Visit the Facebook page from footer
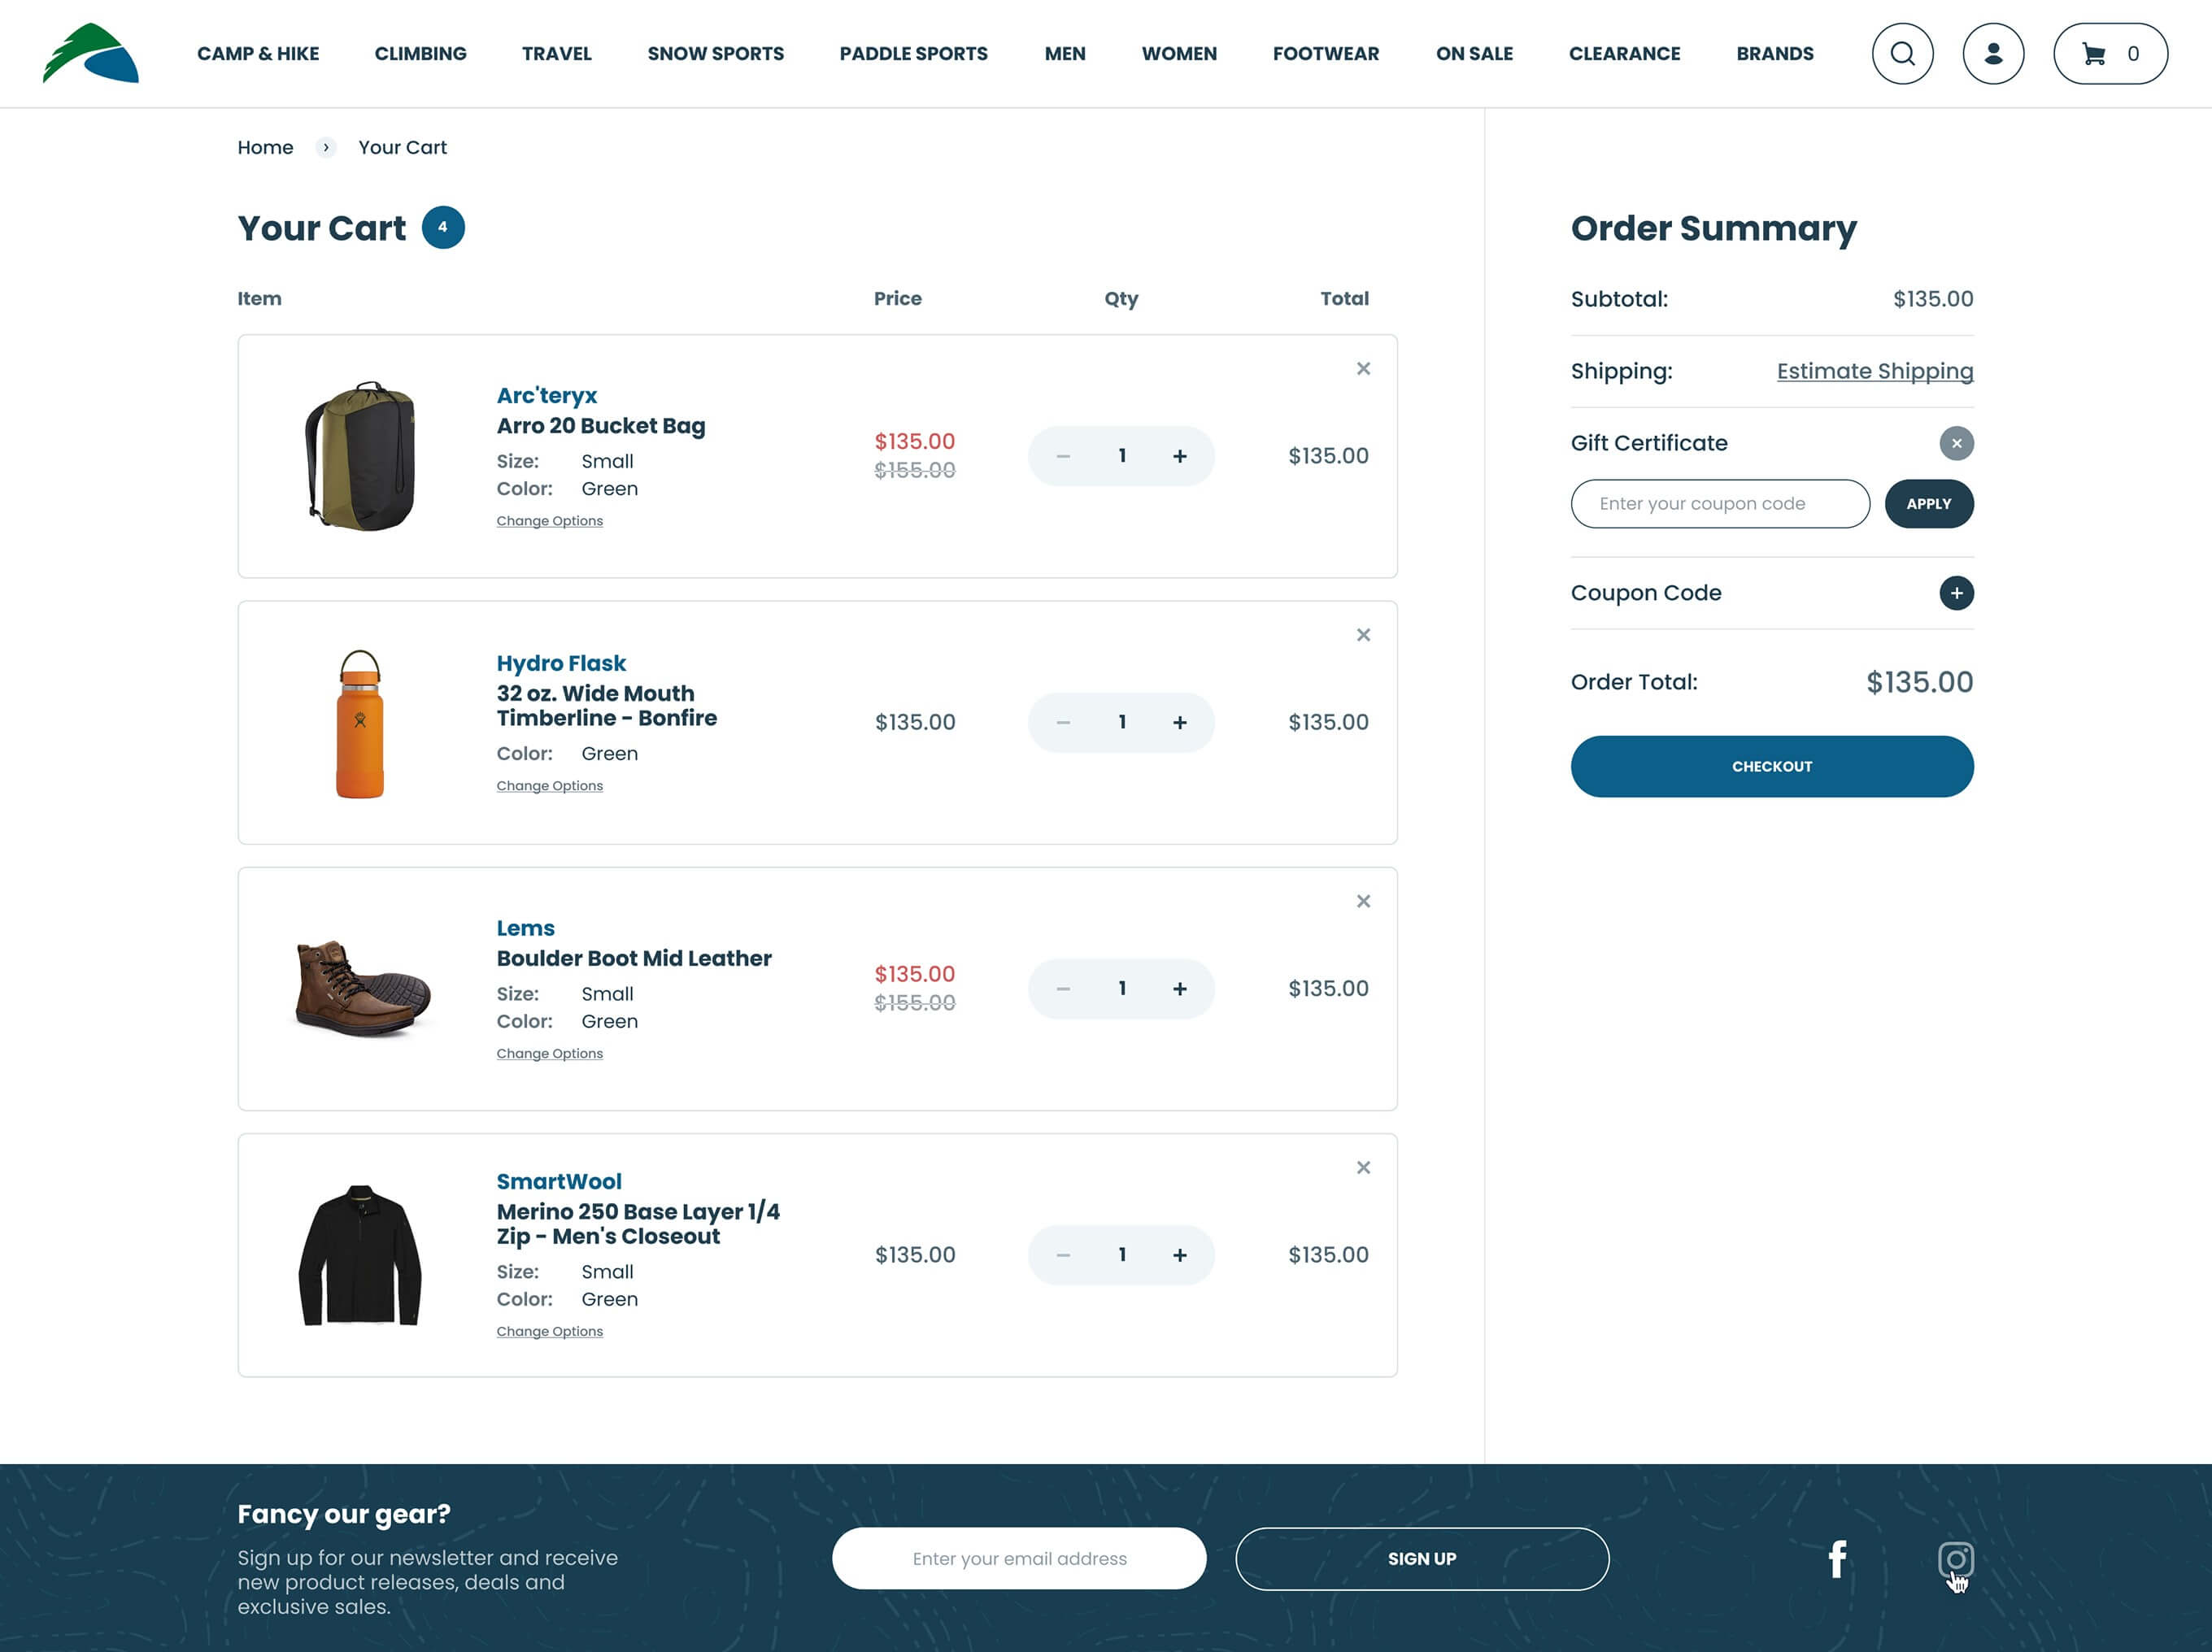The height and width of the screenshot is (1652, 2212). [1837, 1559]
